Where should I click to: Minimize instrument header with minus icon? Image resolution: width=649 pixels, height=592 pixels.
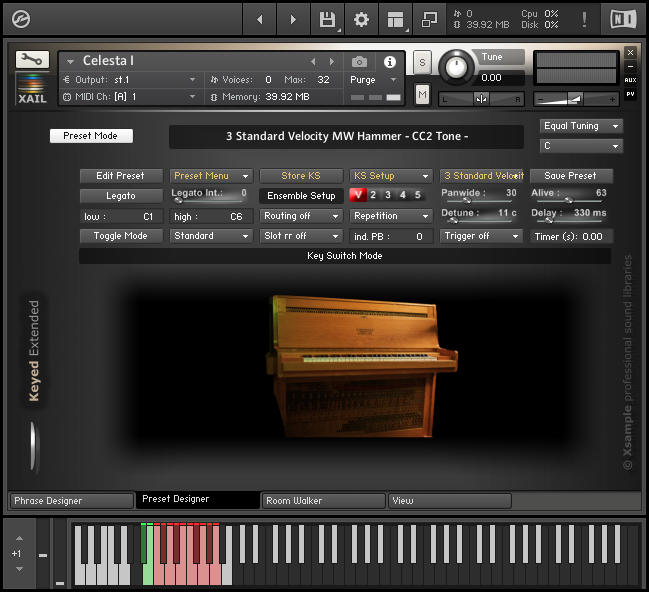point(630,66)
